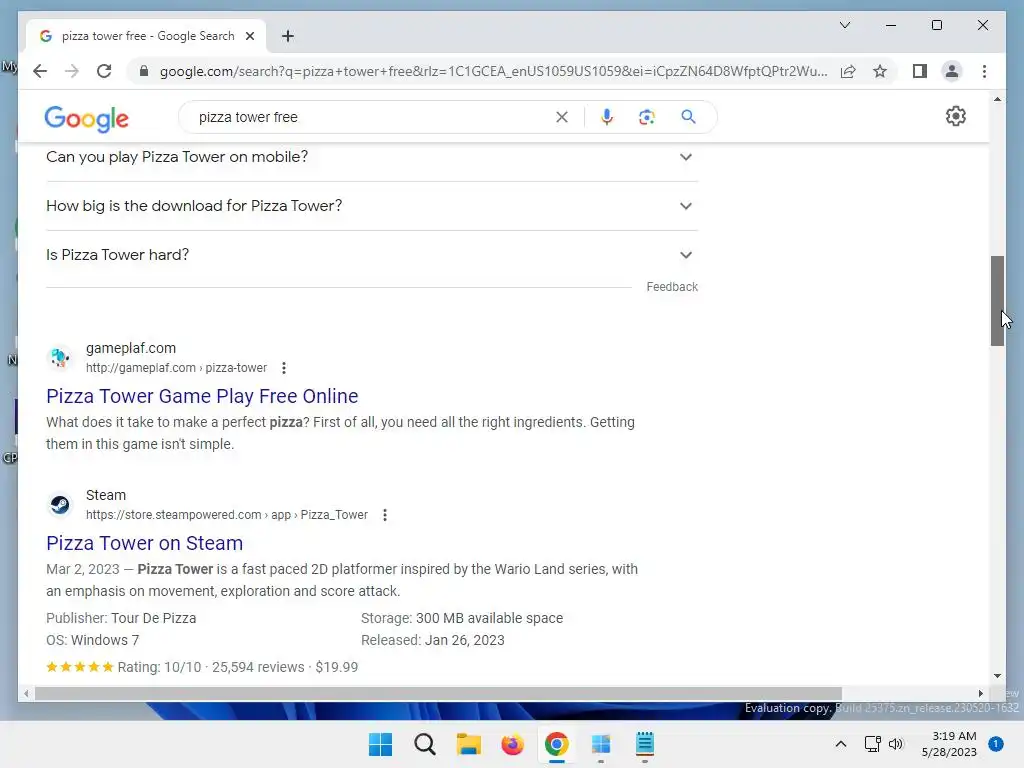1024x768 pixels.
Task: Close the pizza tower free tab
Action: [x=249, y=36]
